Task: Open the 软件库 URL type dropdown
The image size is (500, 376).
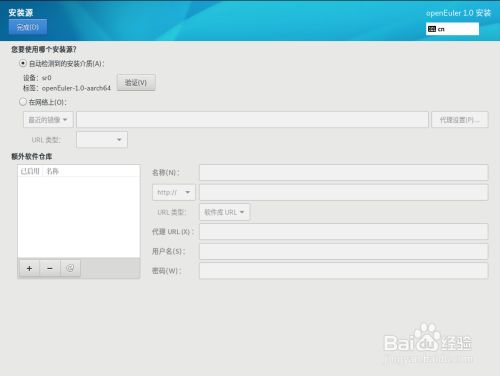Action: (224, 212)
